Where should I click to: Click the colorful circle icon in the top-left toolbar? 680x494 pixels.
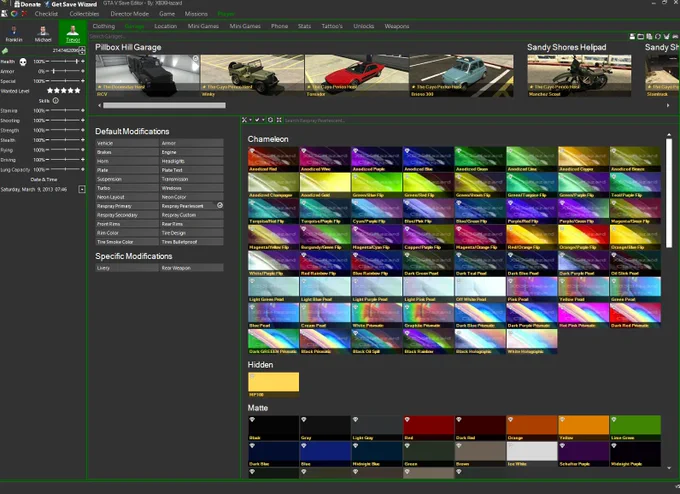coord(14,14)
